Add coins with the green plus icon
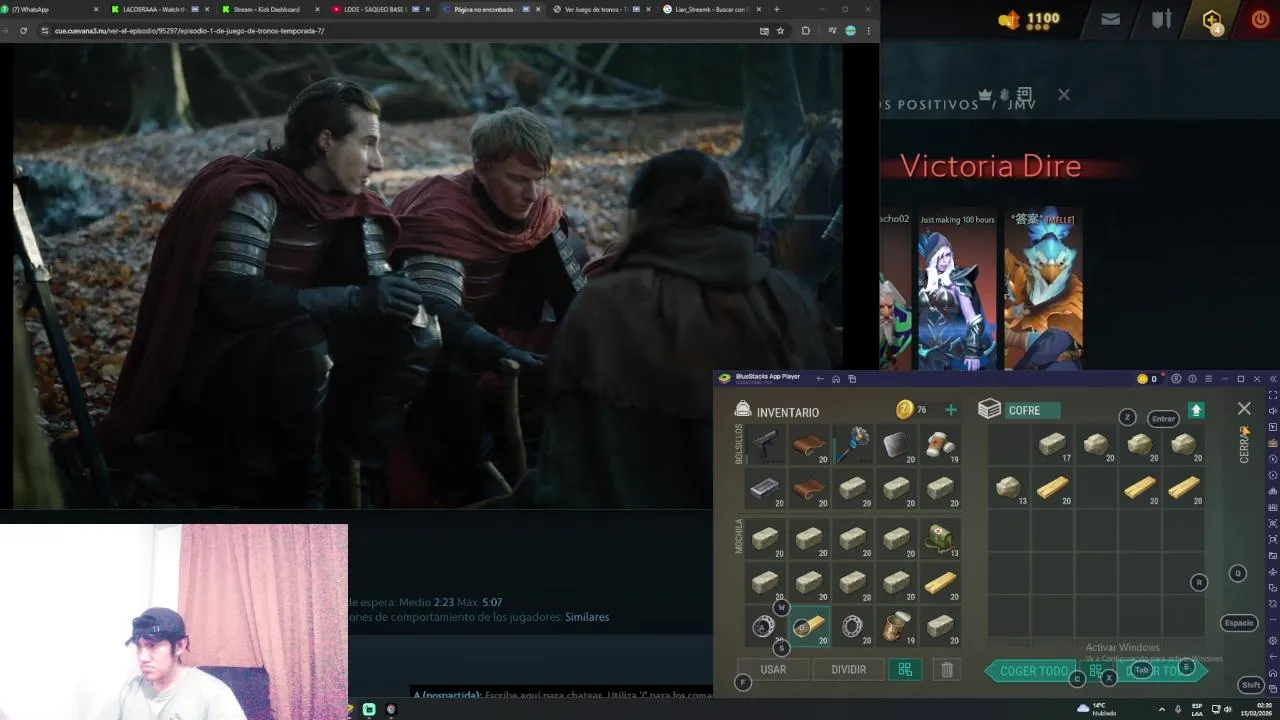This screenshot has width=1280, height=720. tap(951, 410)
